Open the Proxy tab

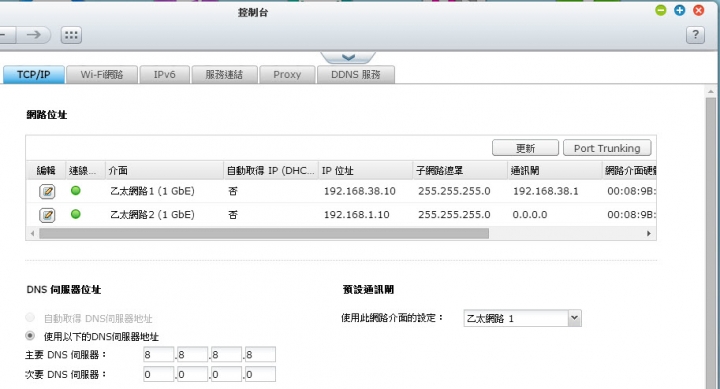click(287, 74)
